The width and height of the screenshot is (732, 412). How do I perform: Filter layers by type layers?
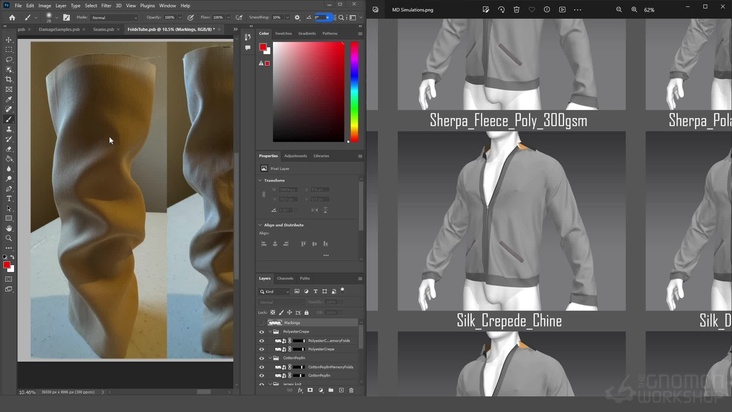coord(316,291)
